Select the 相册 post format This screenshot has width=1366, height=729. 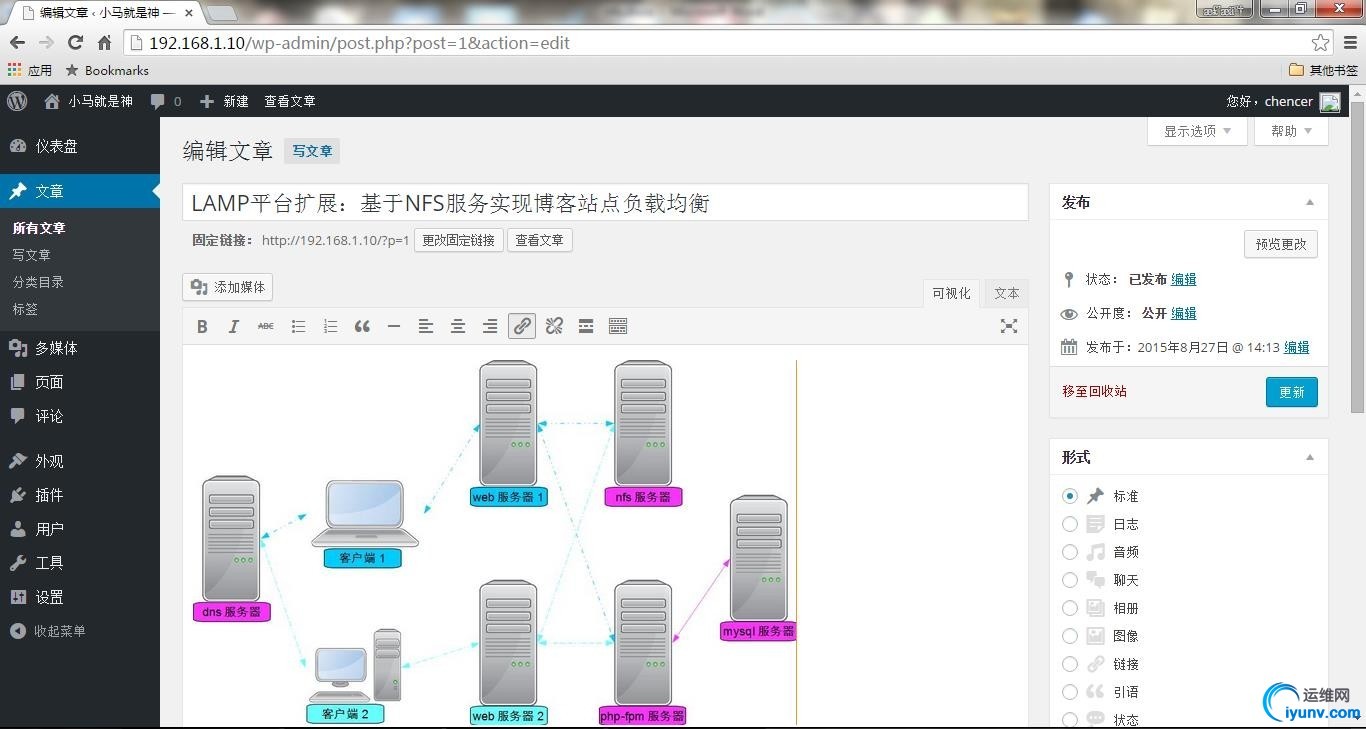1070,608
